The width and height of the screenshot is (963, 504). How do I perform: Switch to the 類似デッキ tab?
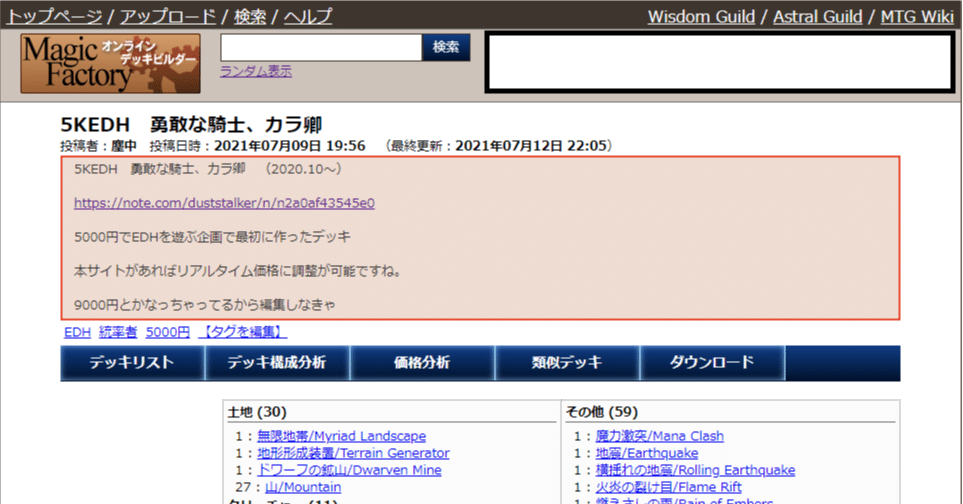tap(567, 363)
